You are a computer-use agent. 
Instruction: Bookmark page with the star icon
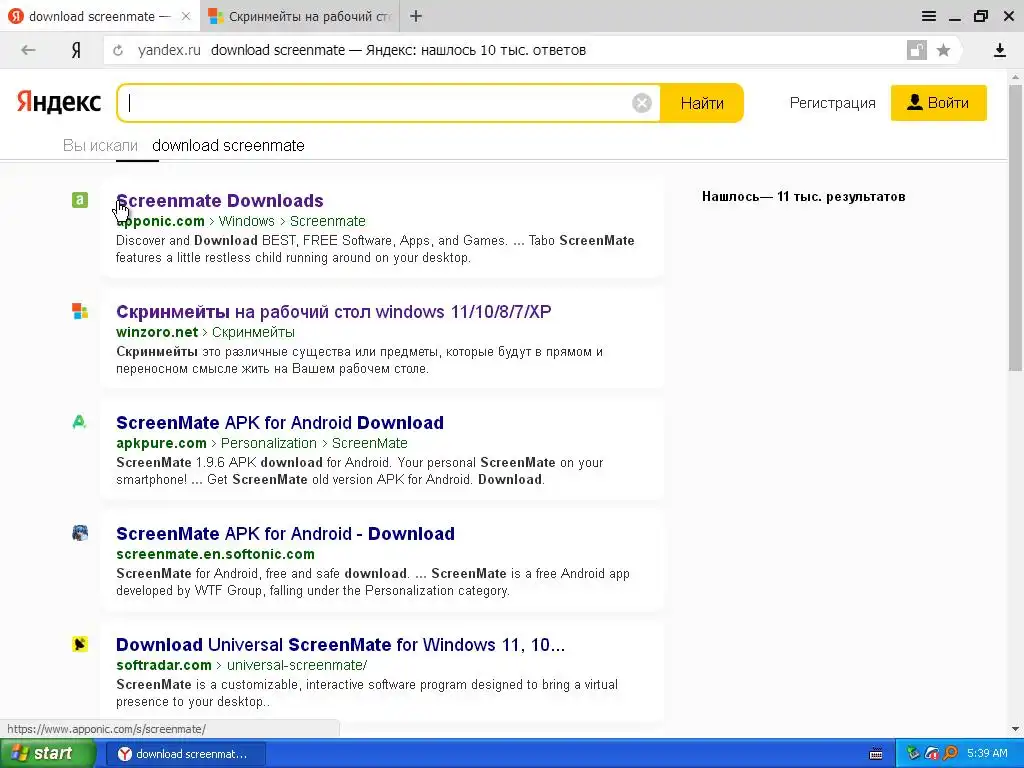[943, 50]
